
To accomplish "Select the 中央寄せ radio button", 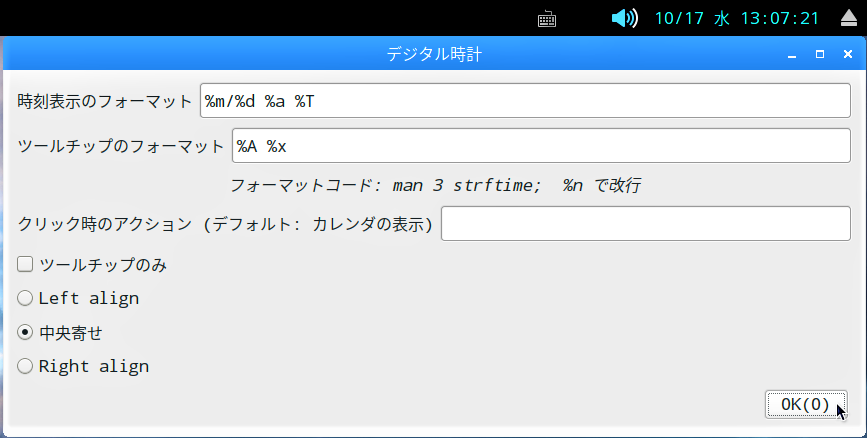I will [25, 332].
